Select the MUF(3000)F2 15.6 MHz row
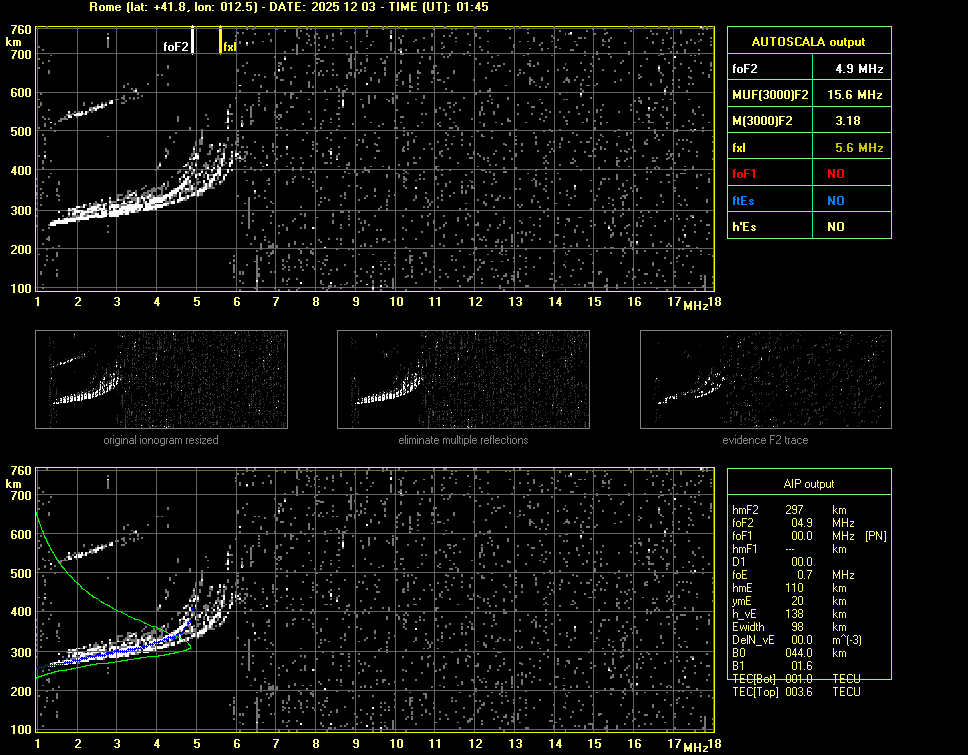The height and width of the screenshot is (755, 968). [x=808, y=95]
